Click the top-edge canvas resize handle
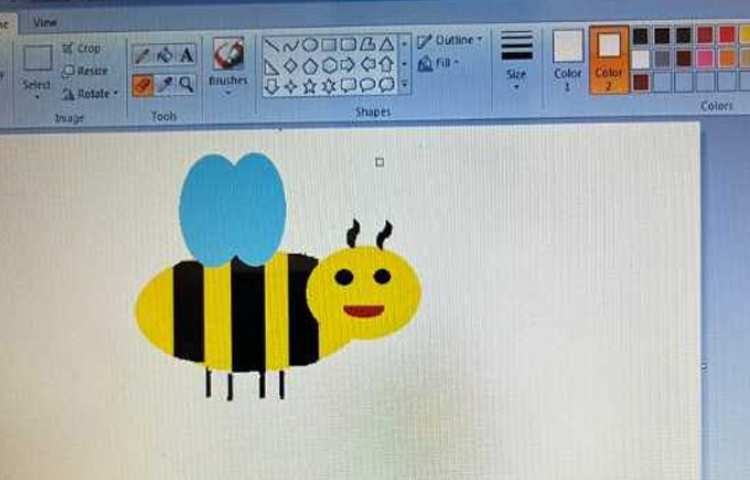The width and height of the screenshot is (750, 480). [280, 129]
